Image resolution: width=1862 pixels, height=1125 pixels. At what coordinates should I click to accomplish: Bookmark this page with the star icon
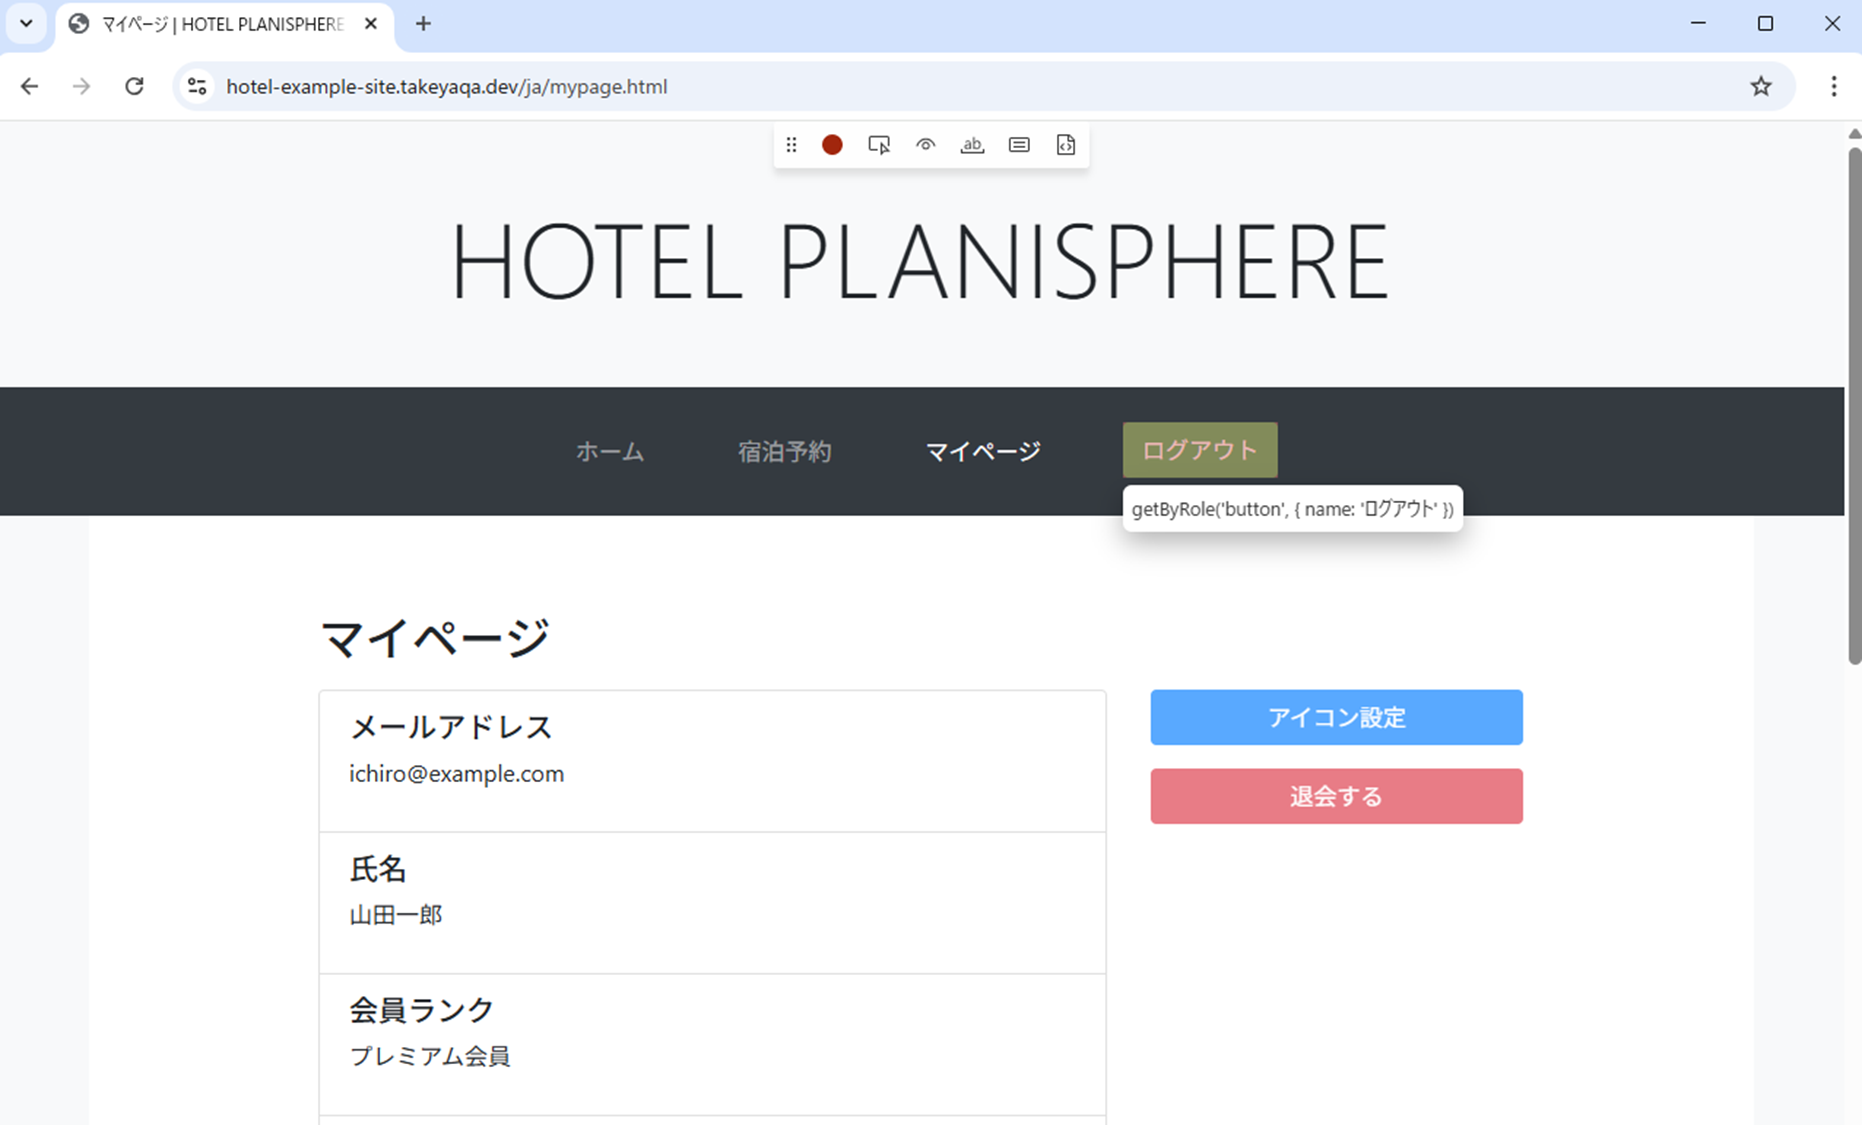pos(1761,86)
